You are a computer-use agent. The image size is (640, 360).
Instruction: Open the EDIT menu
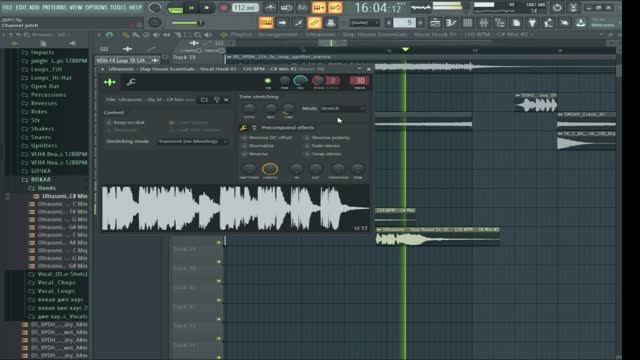(x=21, y=7)
